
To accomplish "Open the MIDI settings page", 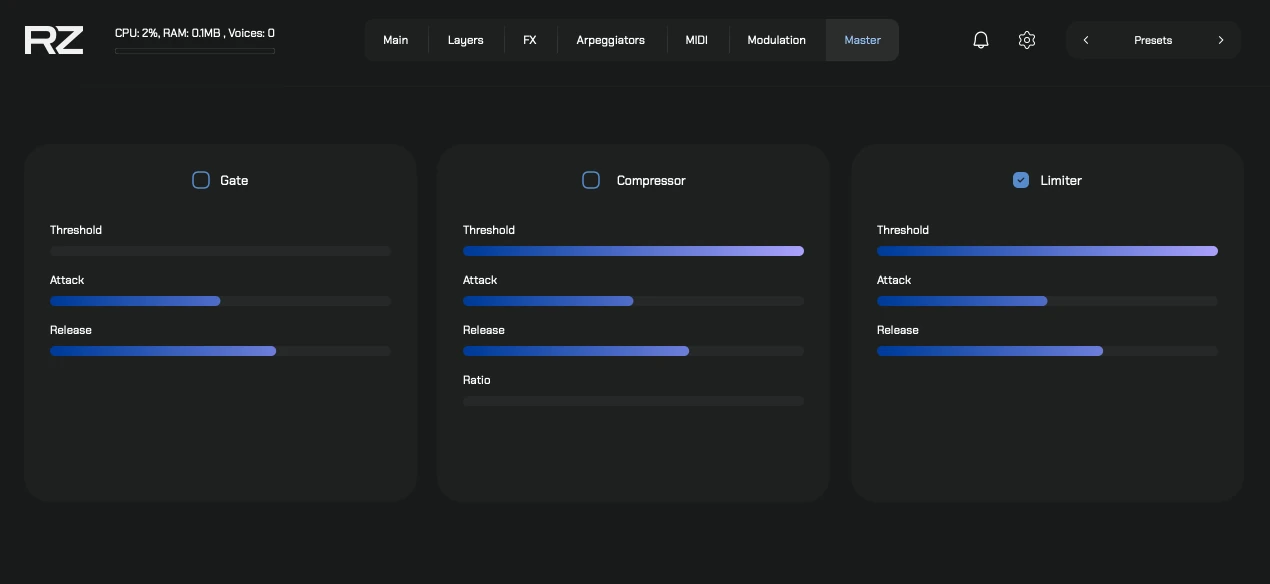I will click(x=696, y=40).
